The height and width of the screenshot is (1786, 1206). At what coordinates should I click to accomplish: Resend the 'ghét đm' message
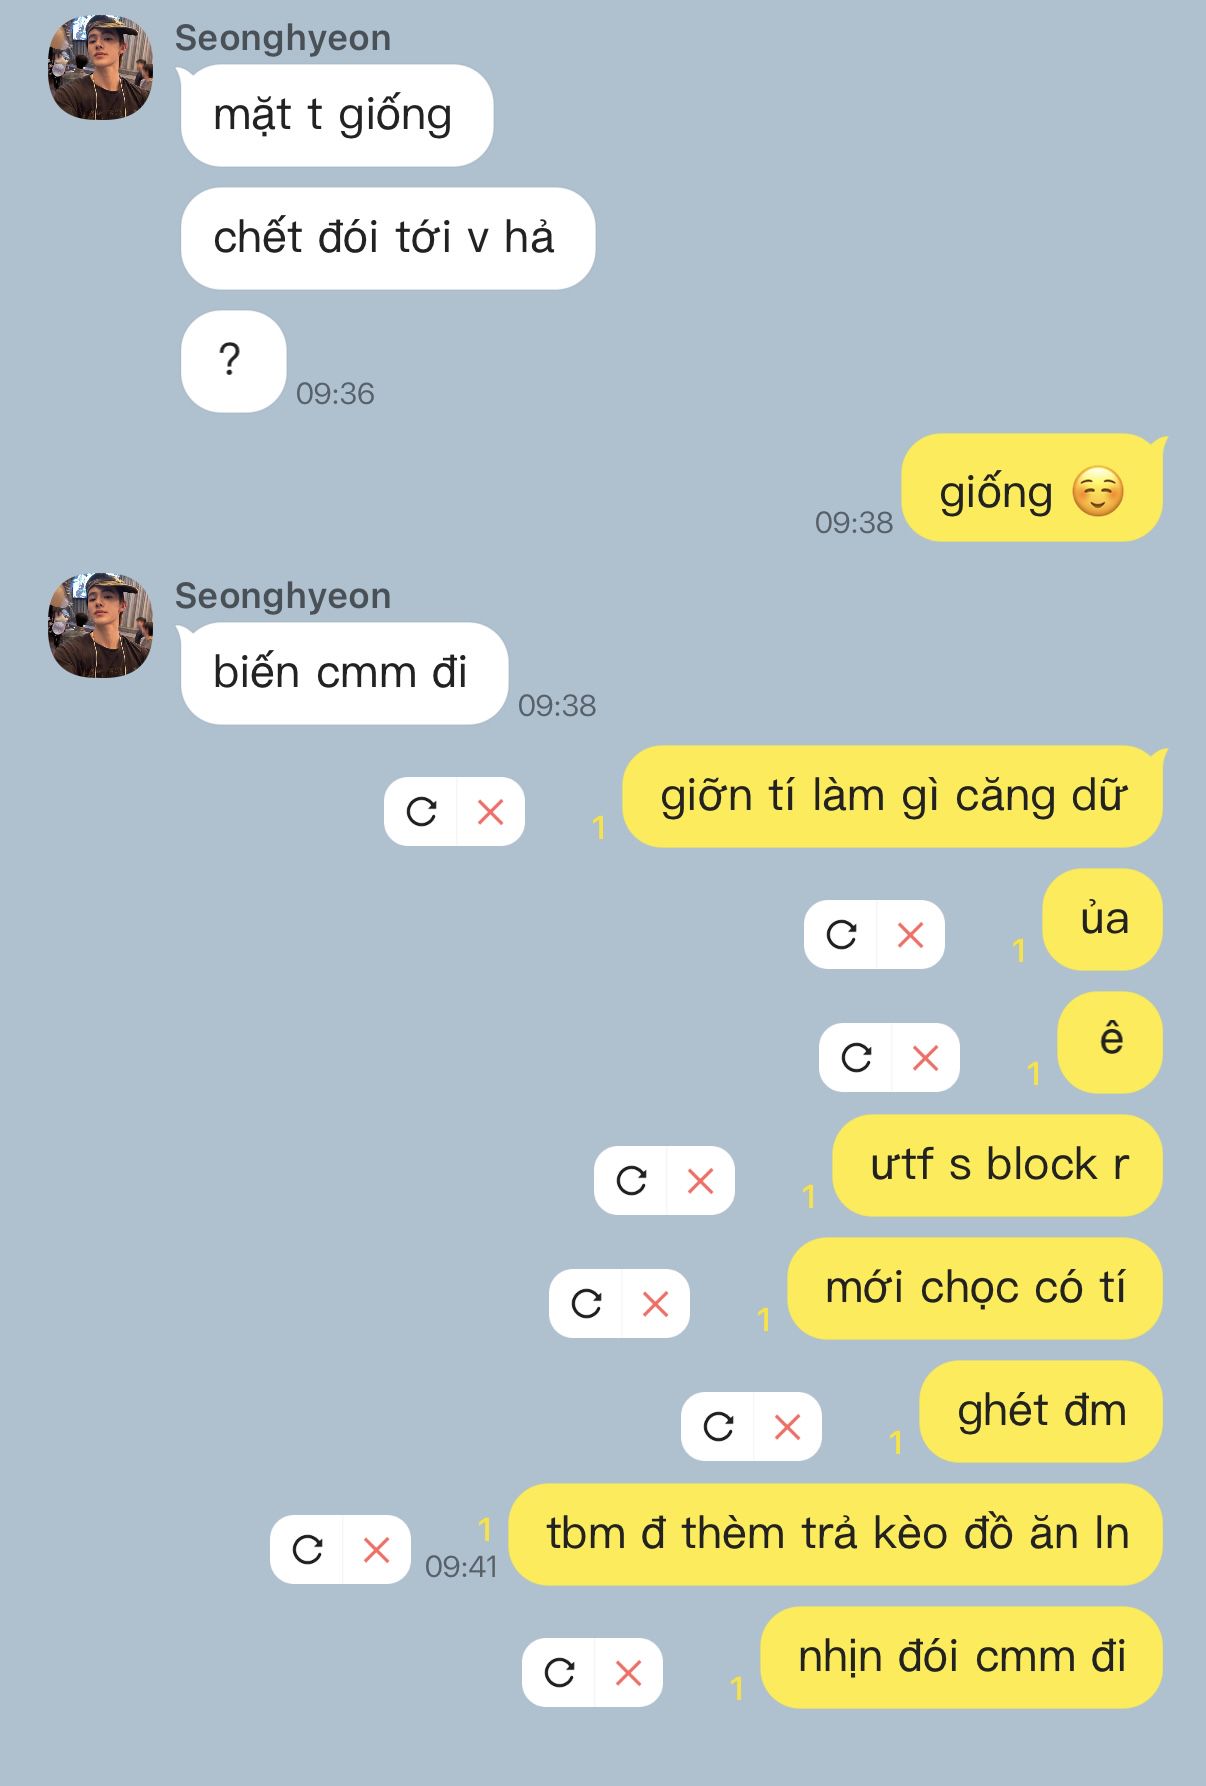point(718,1426)
